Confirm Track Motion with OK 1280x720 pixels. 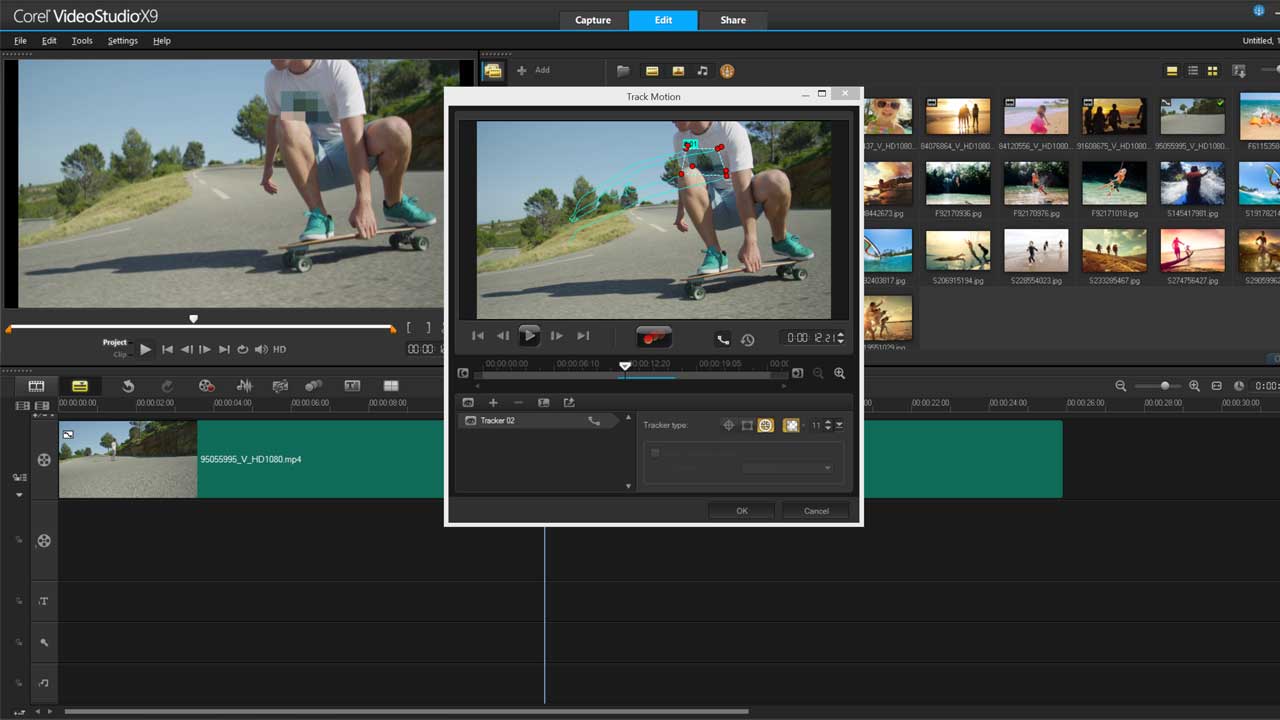point(741,511)
